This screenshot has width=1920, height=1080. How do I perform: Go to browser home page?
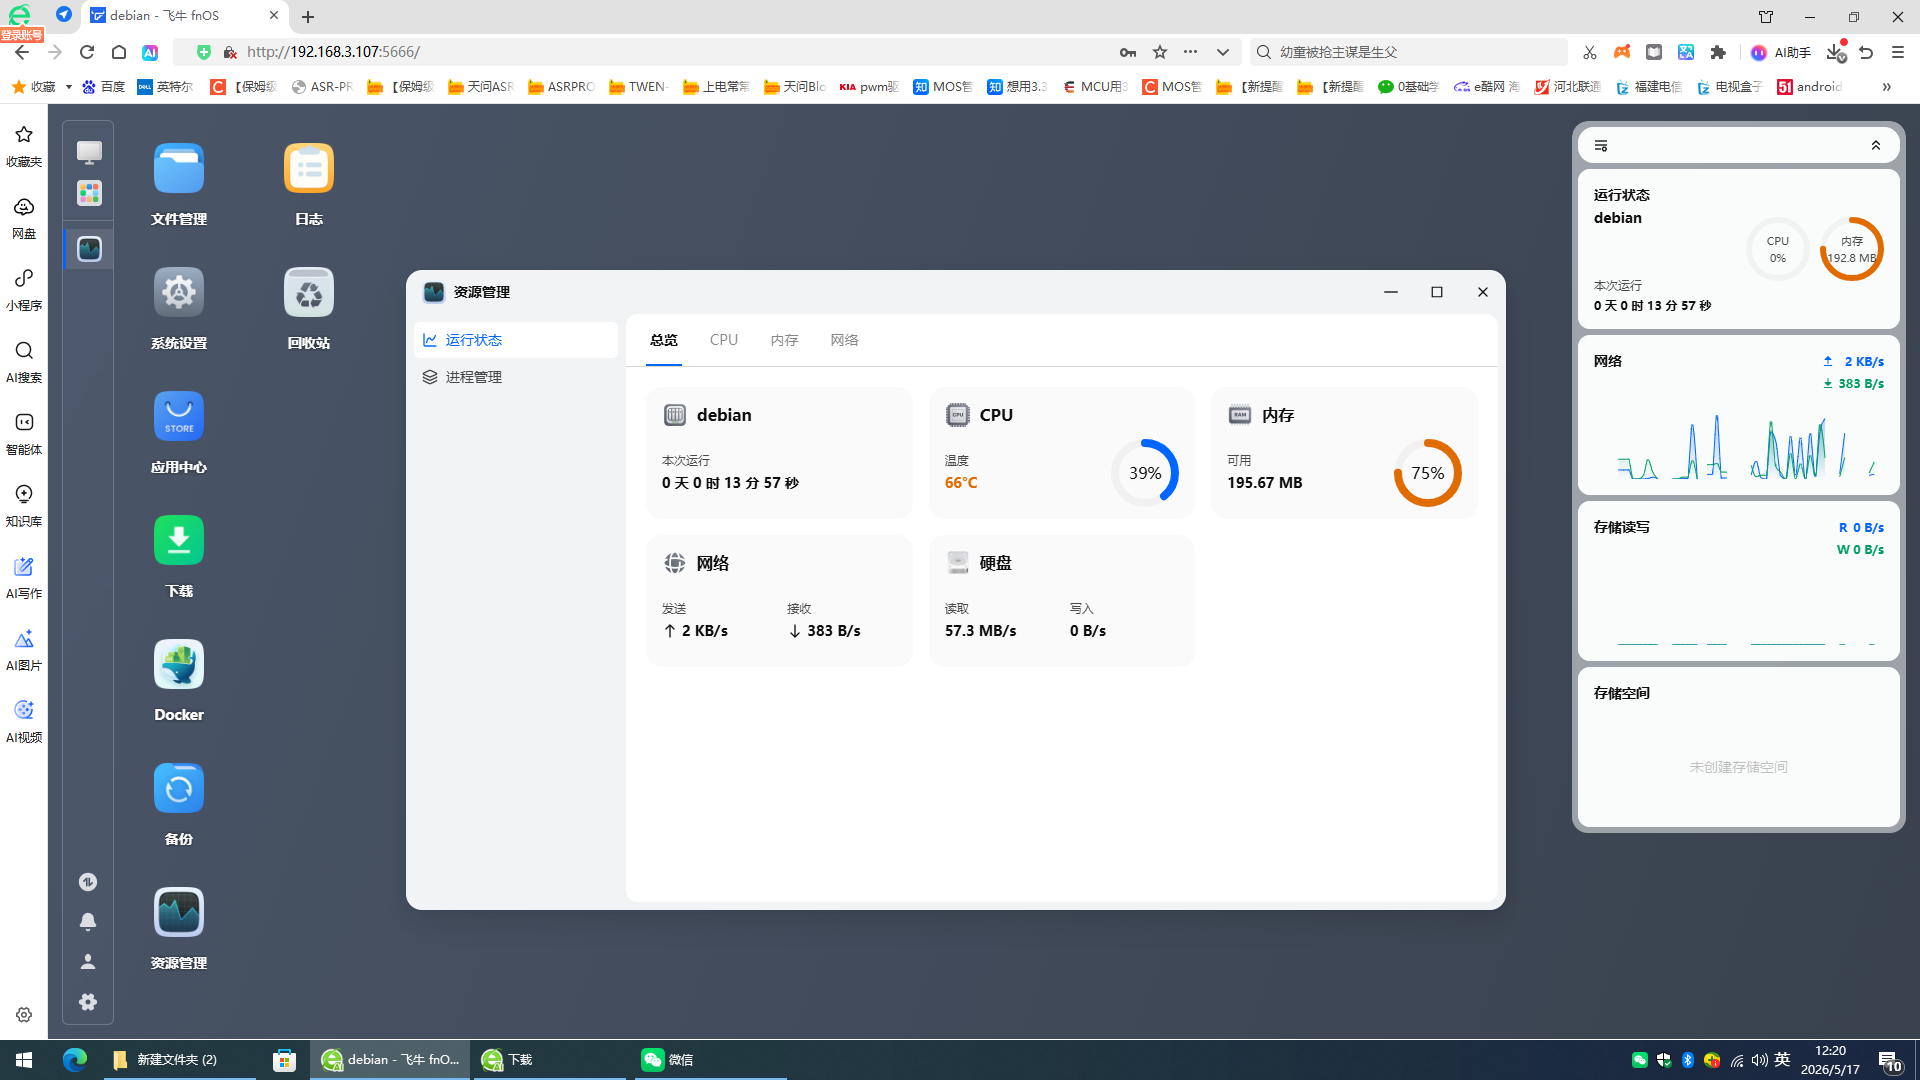[x=119, y=52]
